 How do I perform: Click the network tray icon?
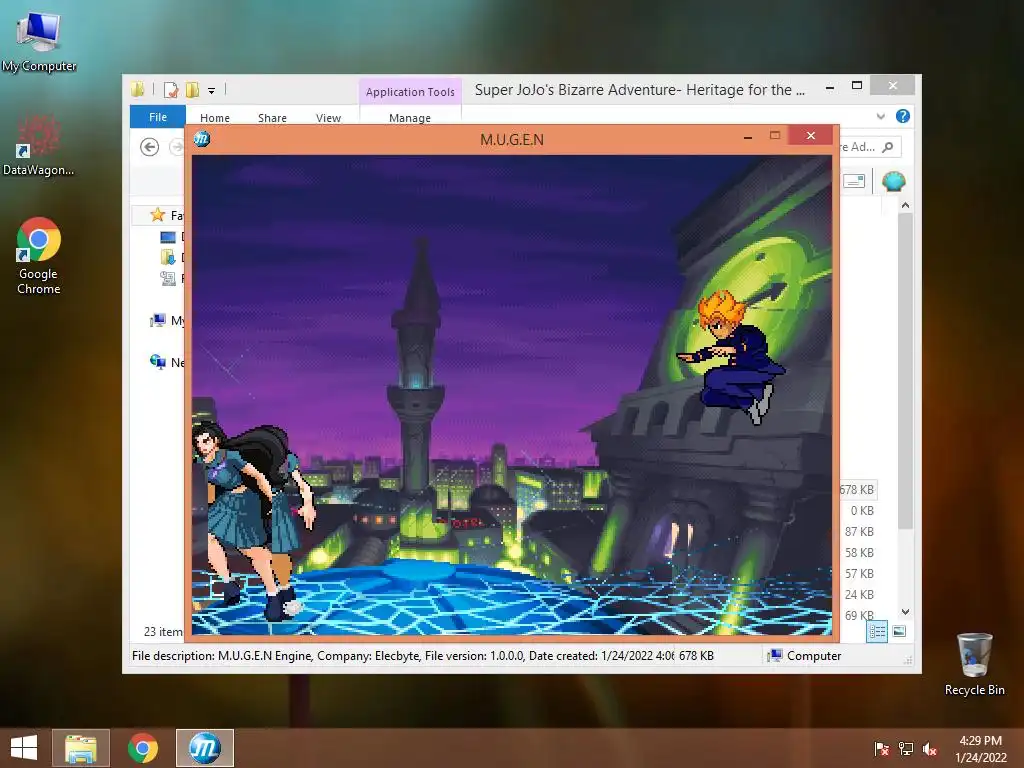coord(906,749)
